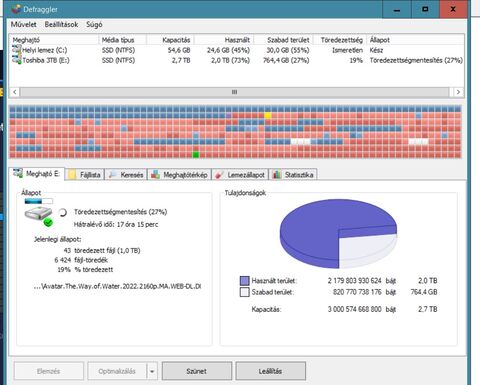Switch to the Fájllista tab
Viewport: 480px width, 385px height.
point(85,175)
